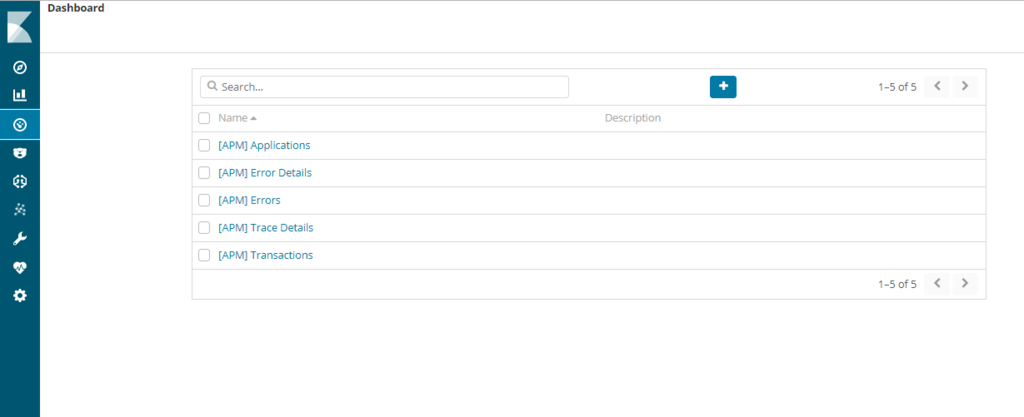Click the bottom next page arrow
The height and width of the screenshot is (417, 1024).
[x=965, y=284]
